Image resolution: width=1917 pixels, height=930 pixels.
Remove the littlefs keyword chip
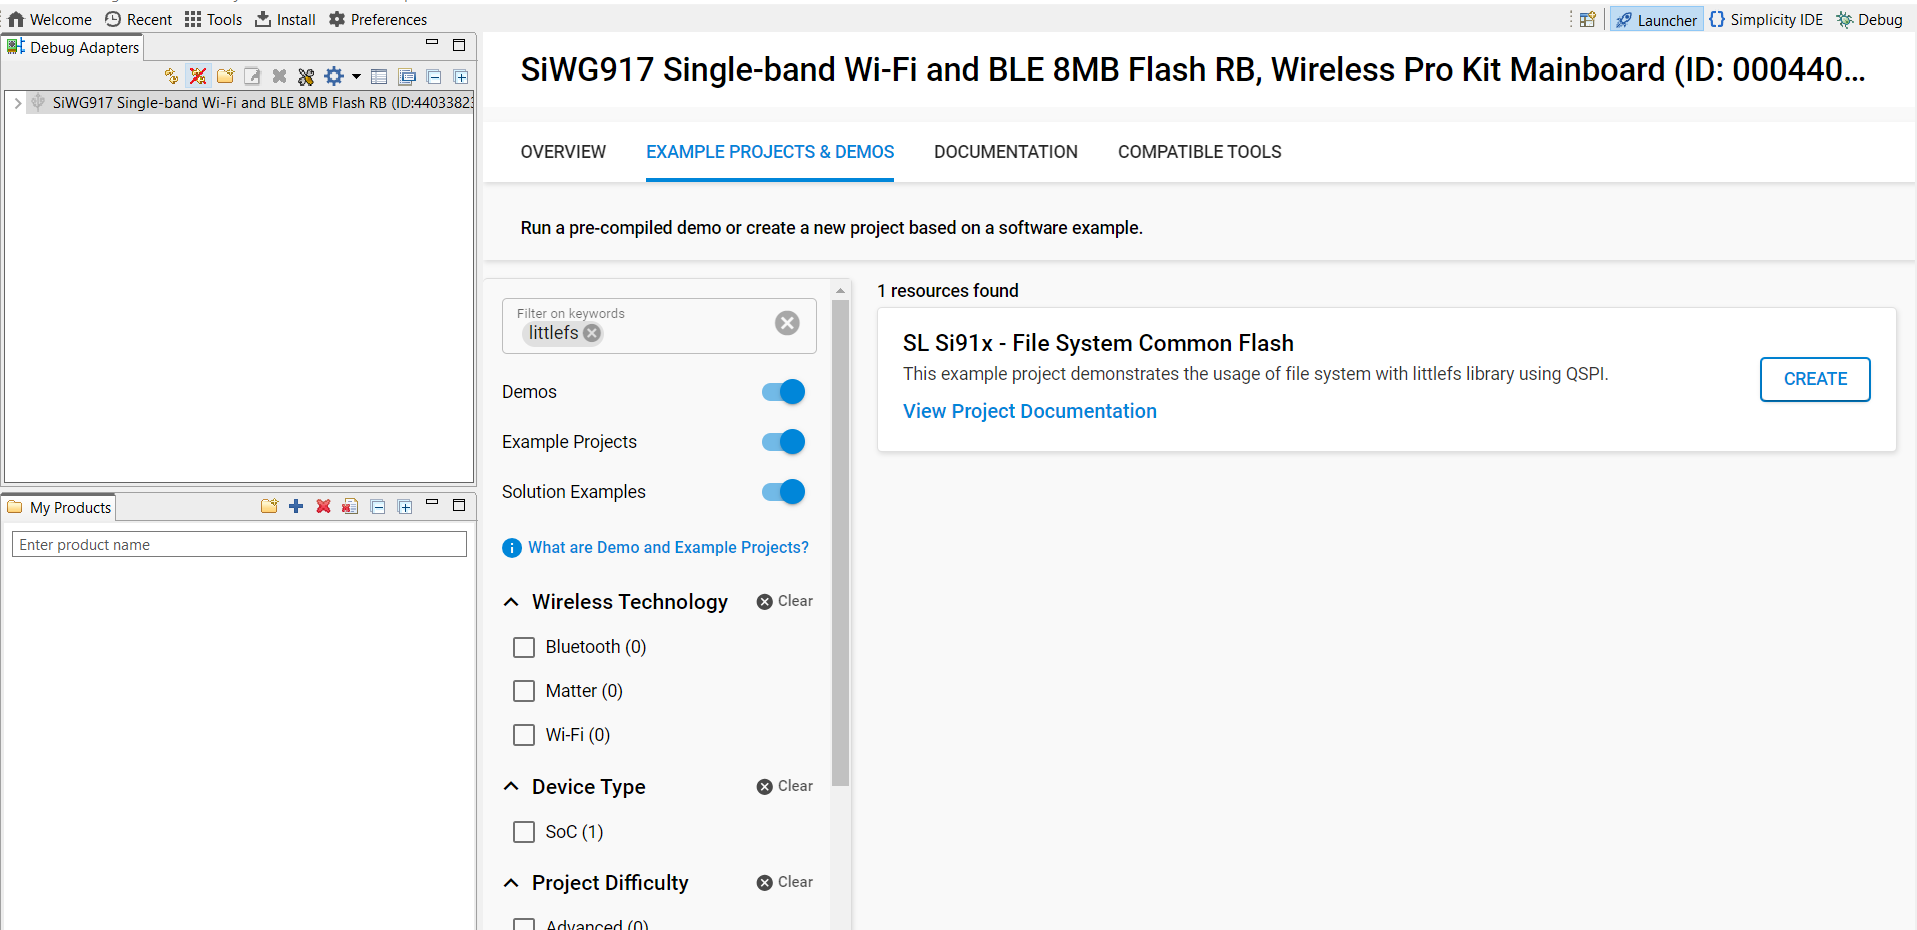[x=592, y=334]
